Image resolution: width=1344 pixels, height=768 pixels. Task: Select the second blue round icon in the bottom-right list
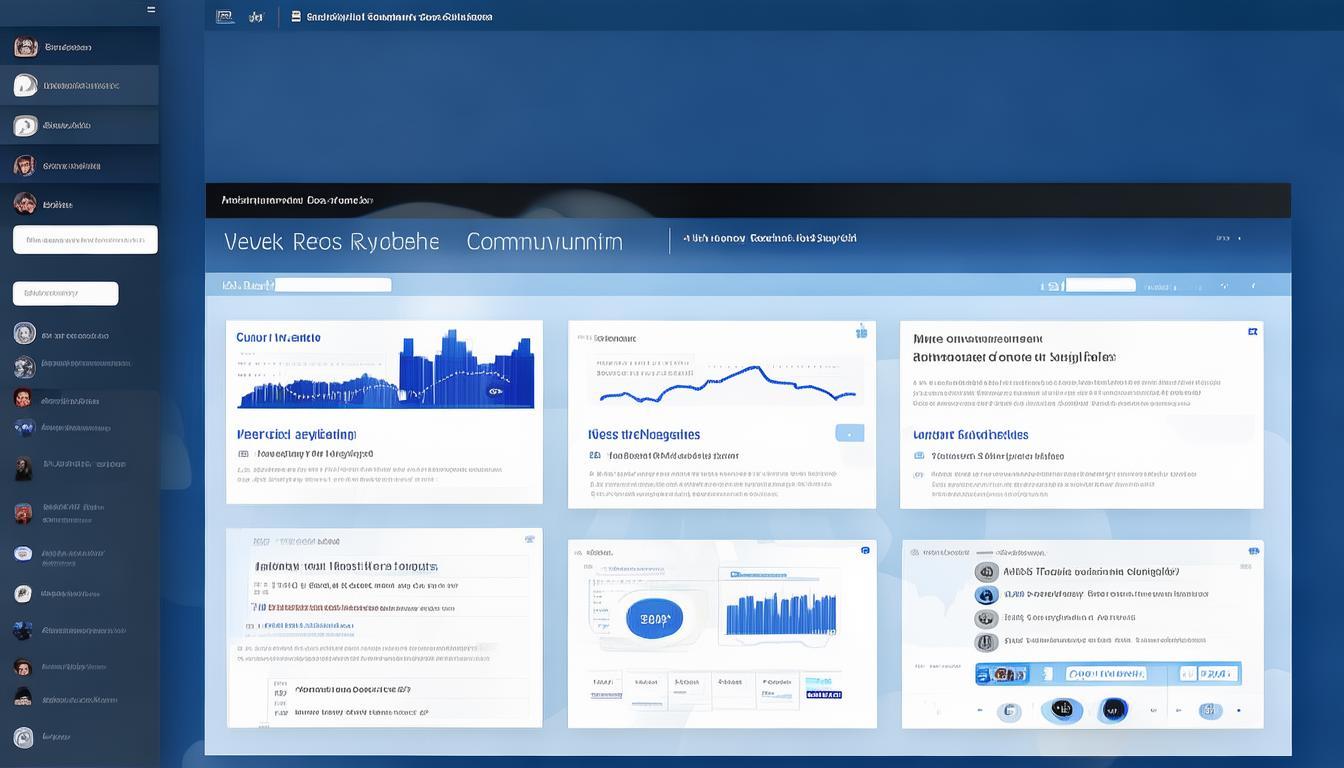[x=986, y=595]
